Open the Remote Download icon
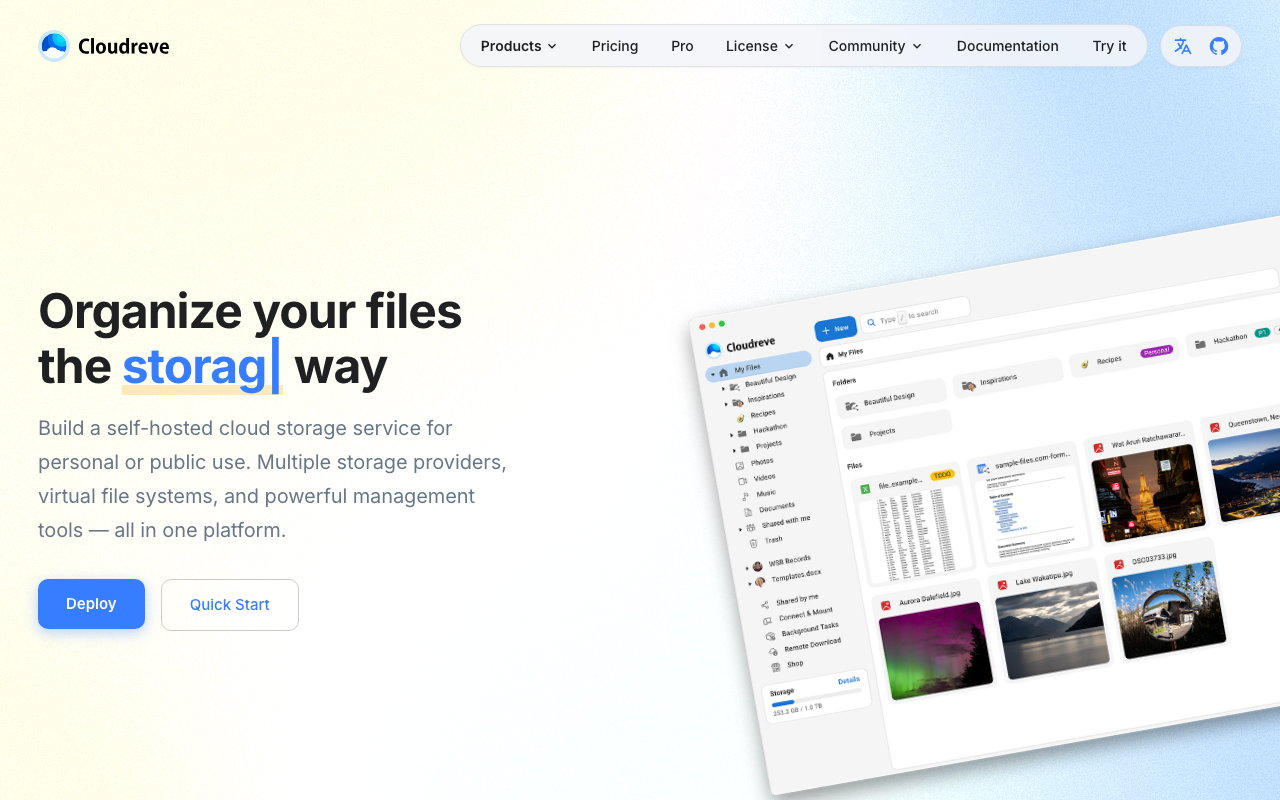Viewport: 1280px width, 800px height. click(772, 651)
